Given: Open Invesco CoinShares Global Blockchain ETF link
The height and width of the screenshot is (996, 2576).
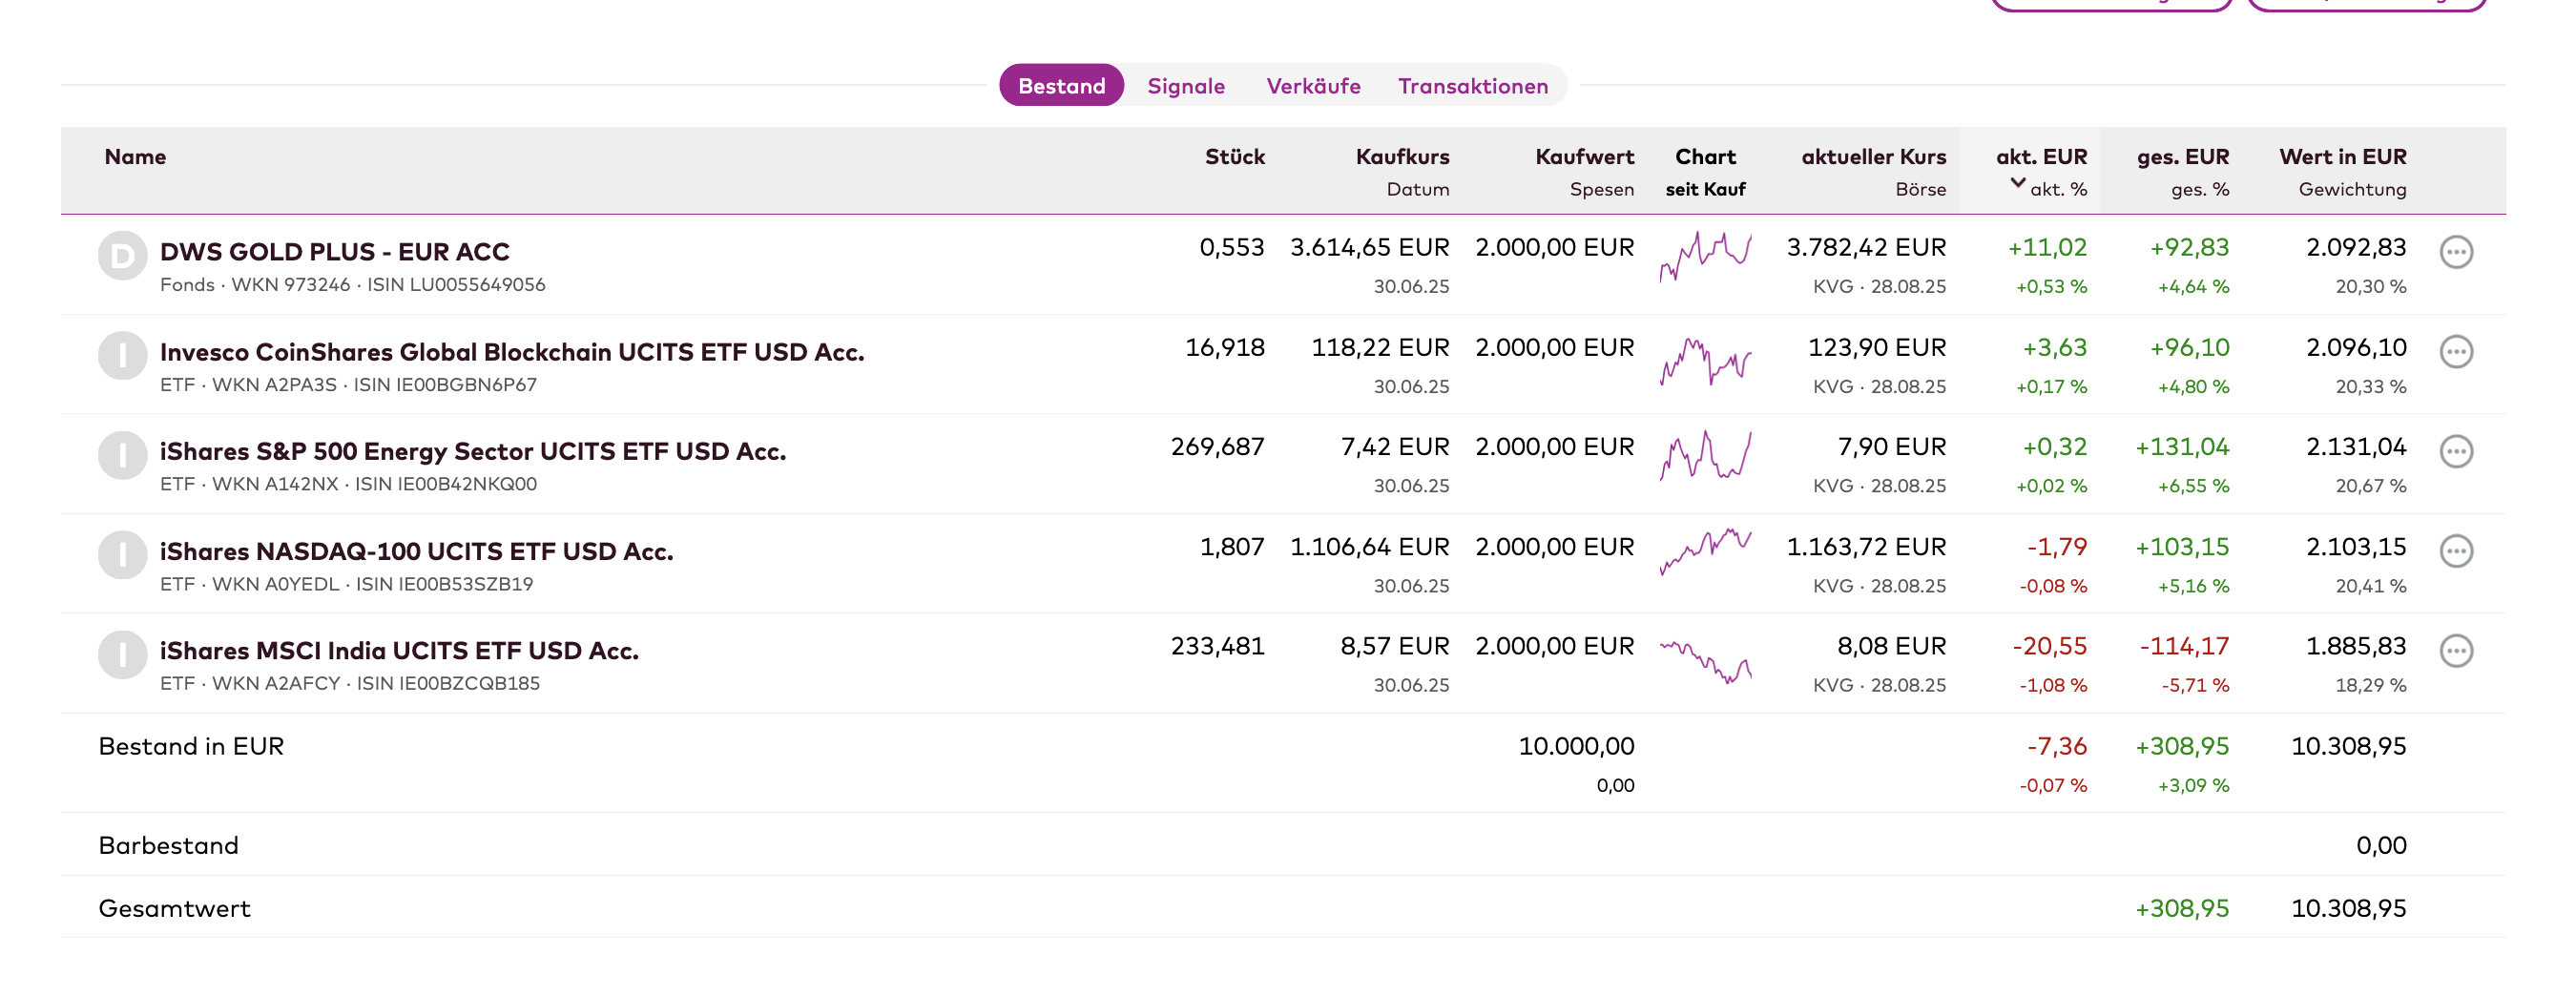Looking at the screenshot, I should (x=511, y=352).
